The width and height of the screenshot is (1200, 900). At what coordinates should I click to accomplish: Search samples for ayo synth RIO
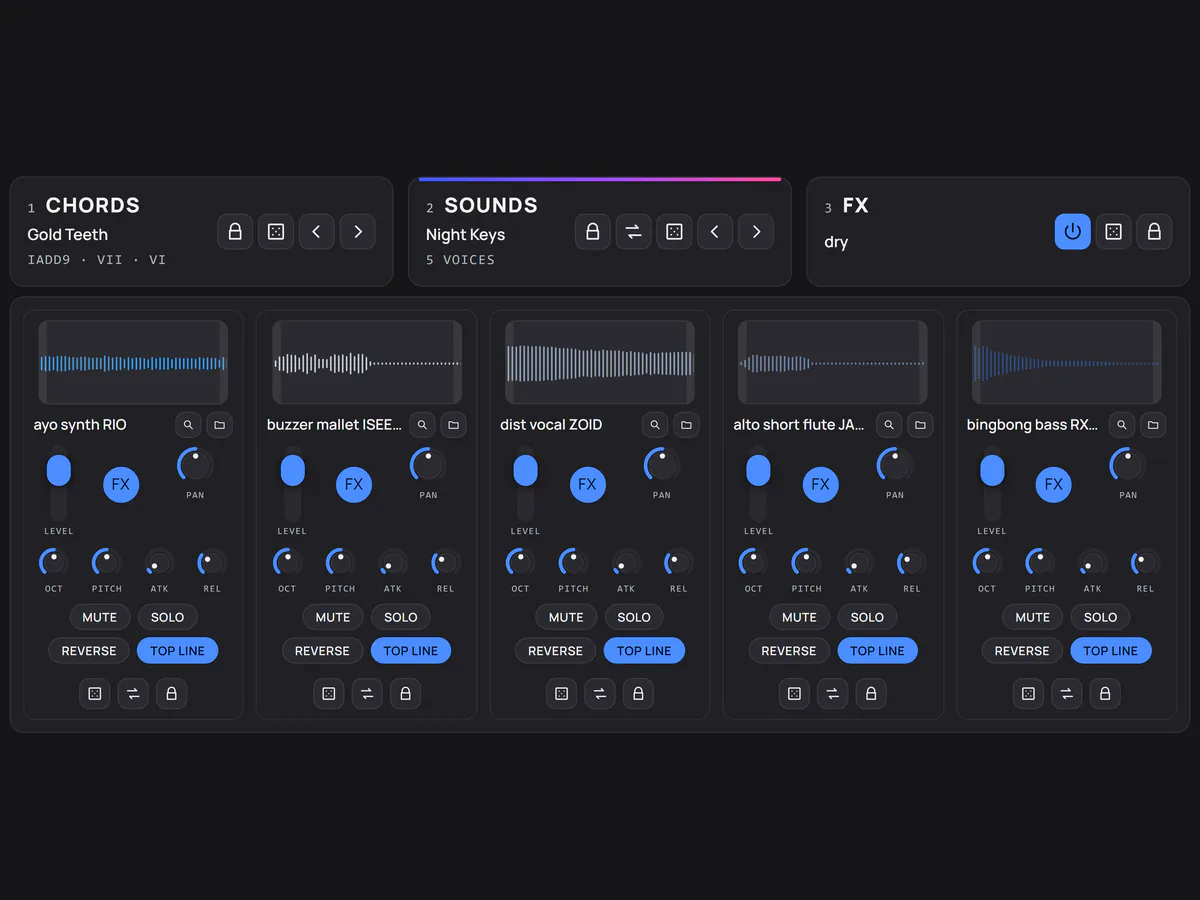(x=188, y=425)
